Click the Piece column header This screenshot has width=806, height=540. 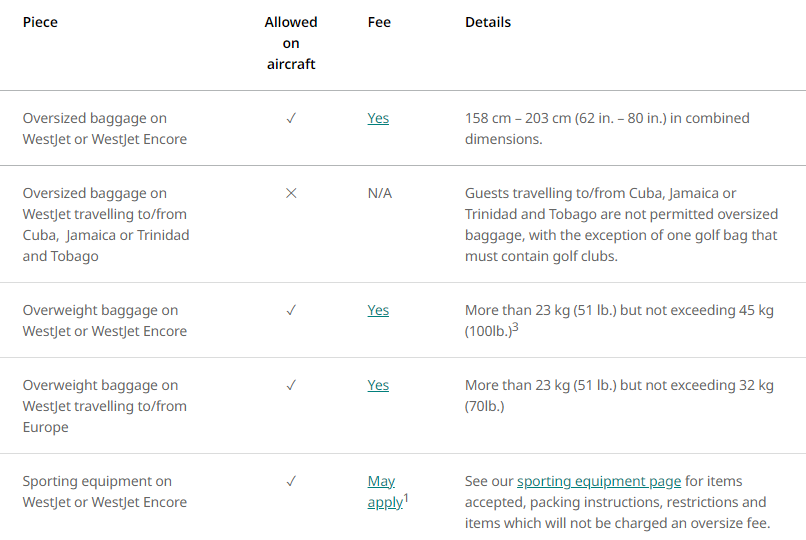pyautogui.click(x=40, y=22)
